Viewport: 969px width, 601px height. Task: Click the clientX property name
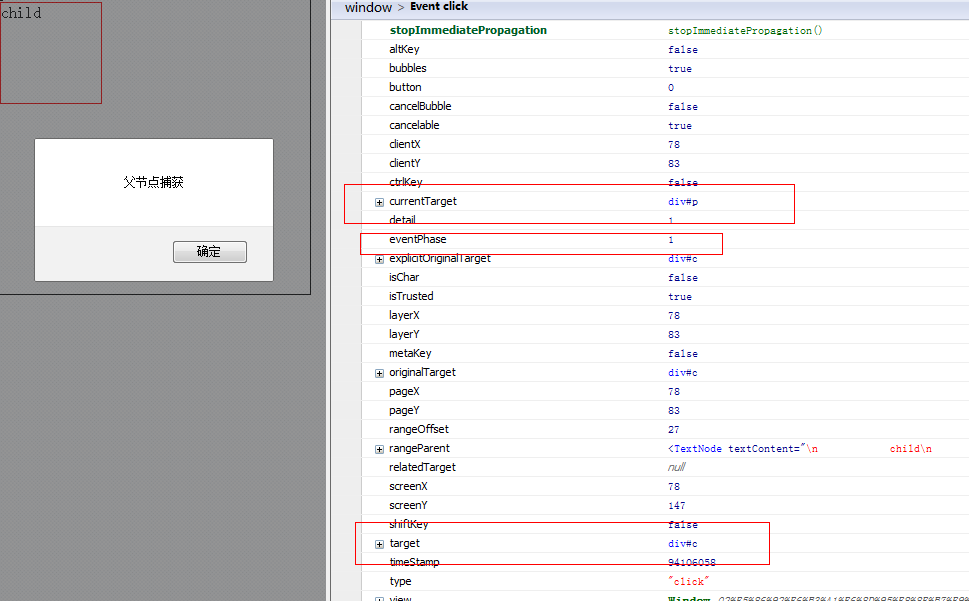pos(405,144)
